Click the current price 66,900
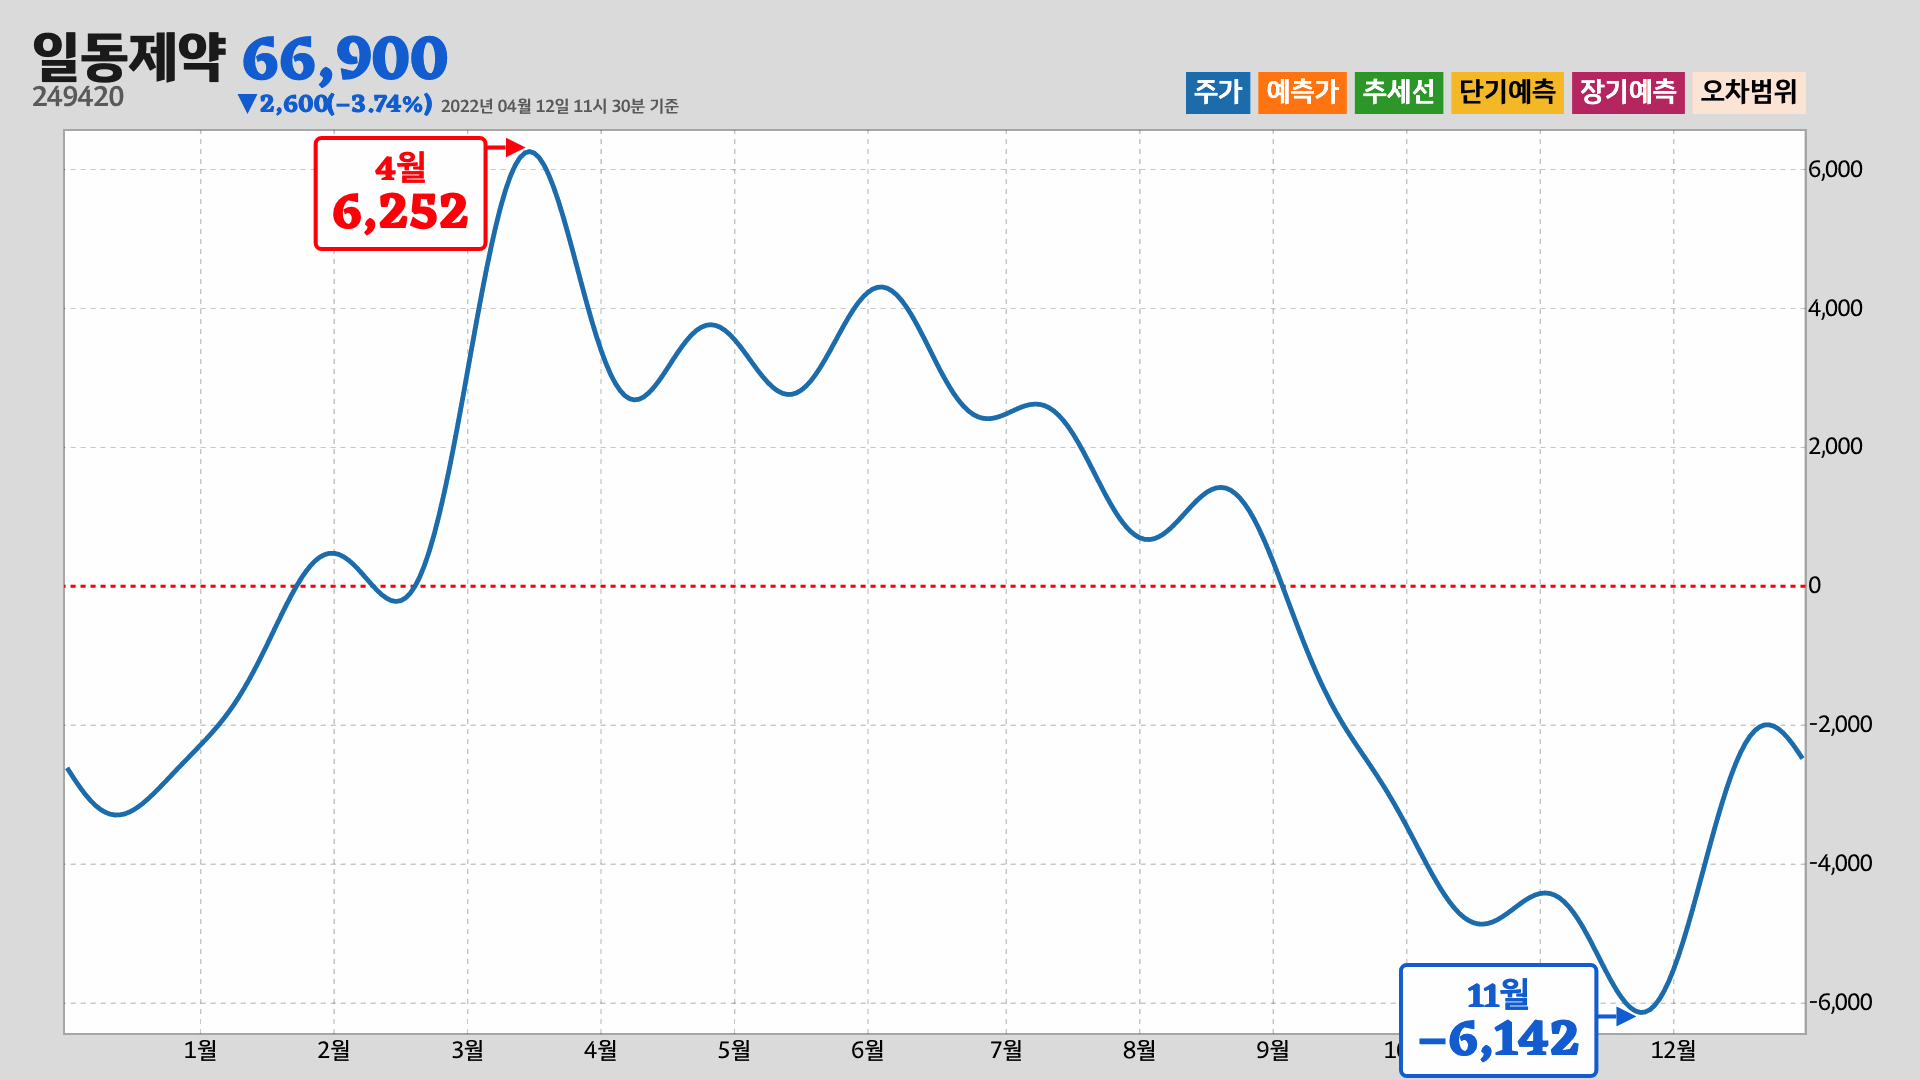Viewport: 1920px width, 1080px height. click(345, 59)
